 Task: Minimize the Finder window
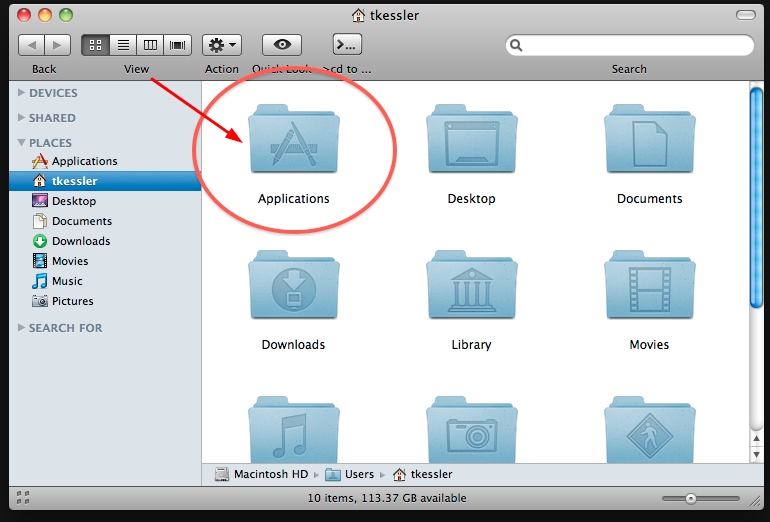(45, 15)
